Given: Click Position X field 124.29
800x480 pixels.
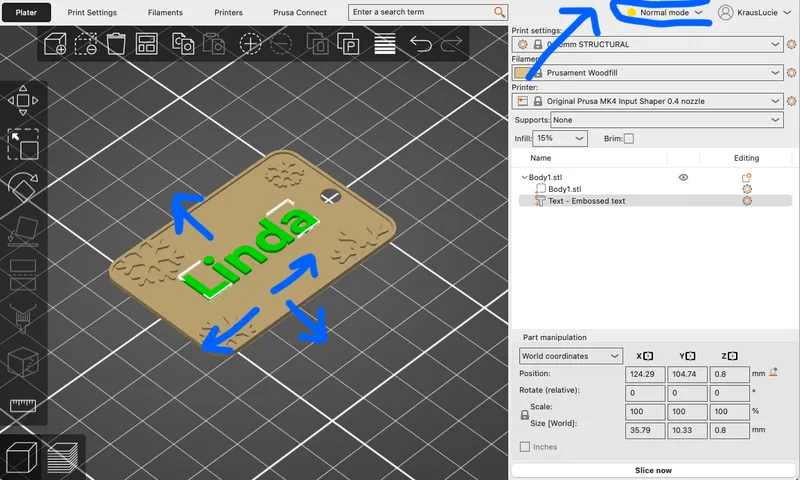Looking at the screenshot, I should (x=645, y=374).
